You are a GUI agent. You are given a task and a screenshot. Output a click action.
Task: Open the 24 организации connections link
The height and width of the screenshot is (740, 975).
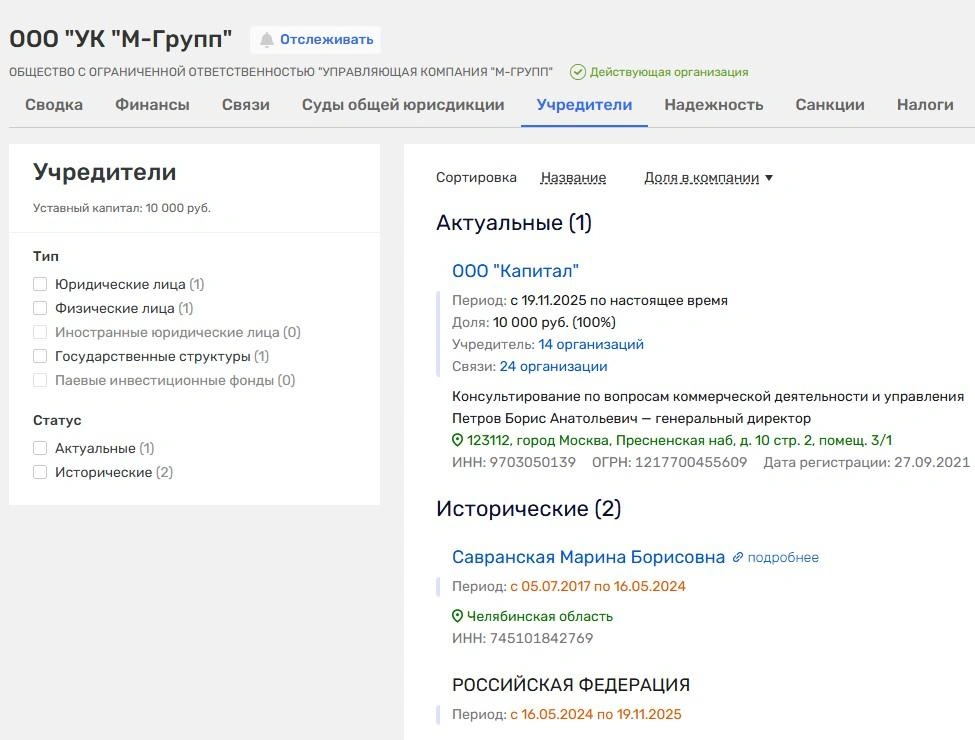[x=553, y=367]
